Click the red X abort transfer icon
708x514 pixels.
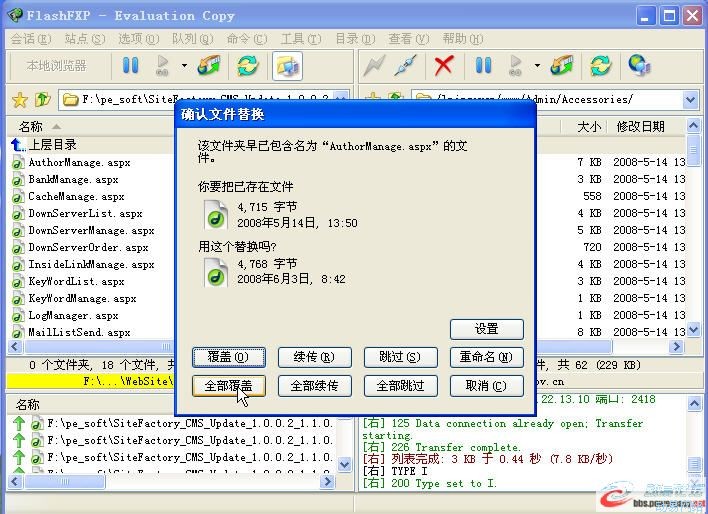(x=444, y=66)
